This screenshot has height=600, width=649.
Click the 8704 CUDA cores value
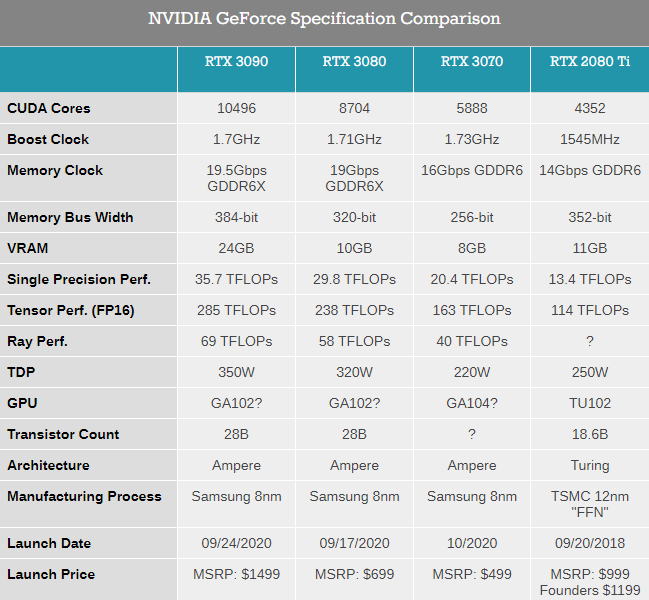[x=354, y=108]
